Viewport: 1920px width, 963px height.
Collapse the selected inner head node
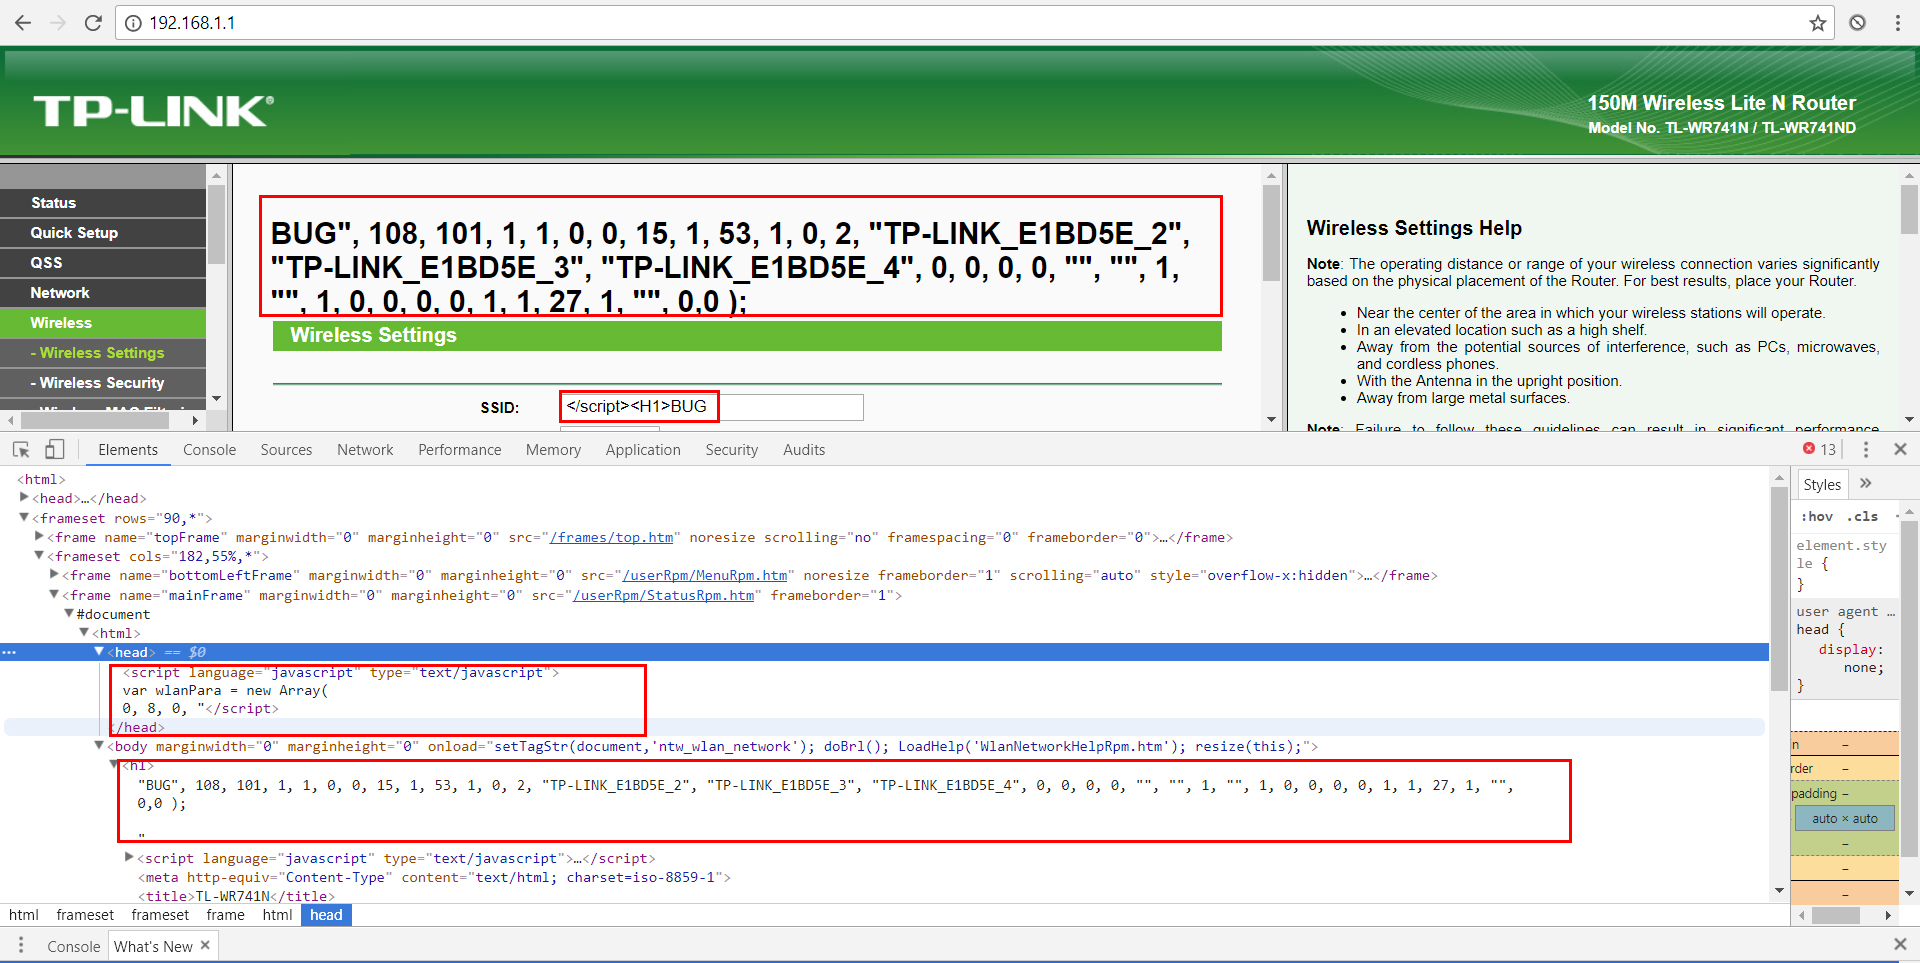(x=99, y=651)
